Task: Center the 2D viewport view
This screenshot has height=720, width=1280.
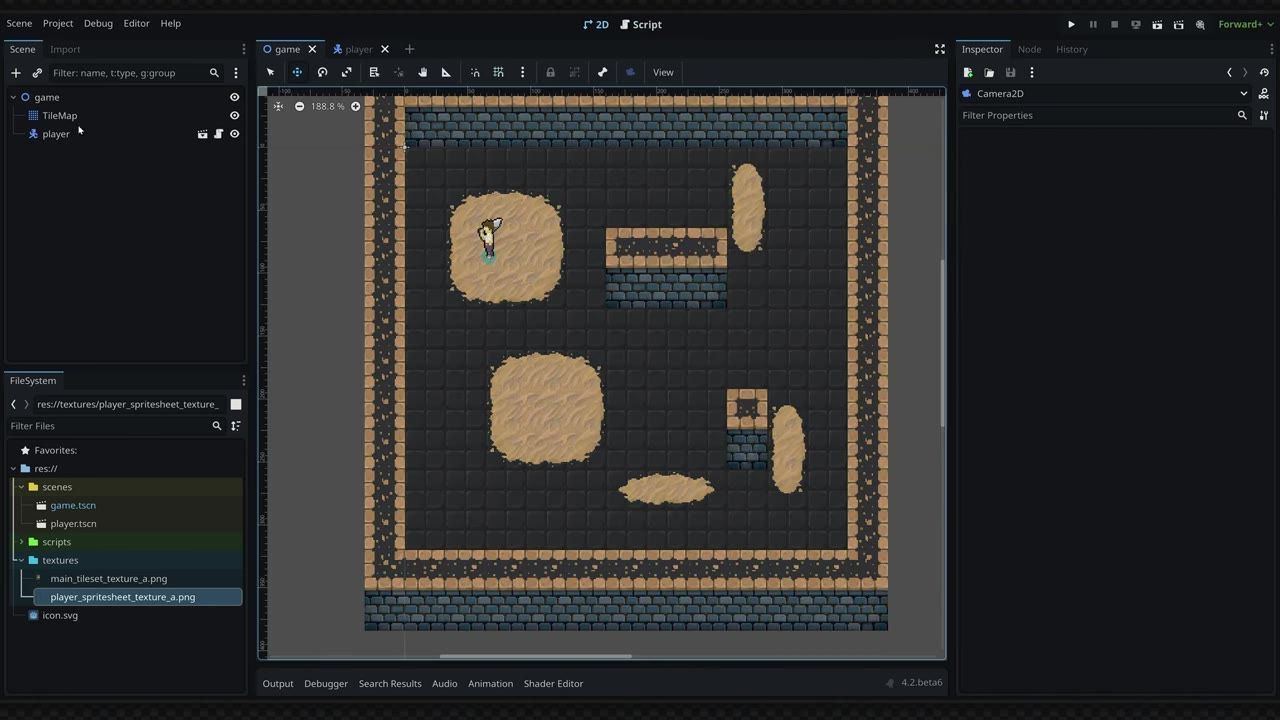Action: tap(278, 106)
